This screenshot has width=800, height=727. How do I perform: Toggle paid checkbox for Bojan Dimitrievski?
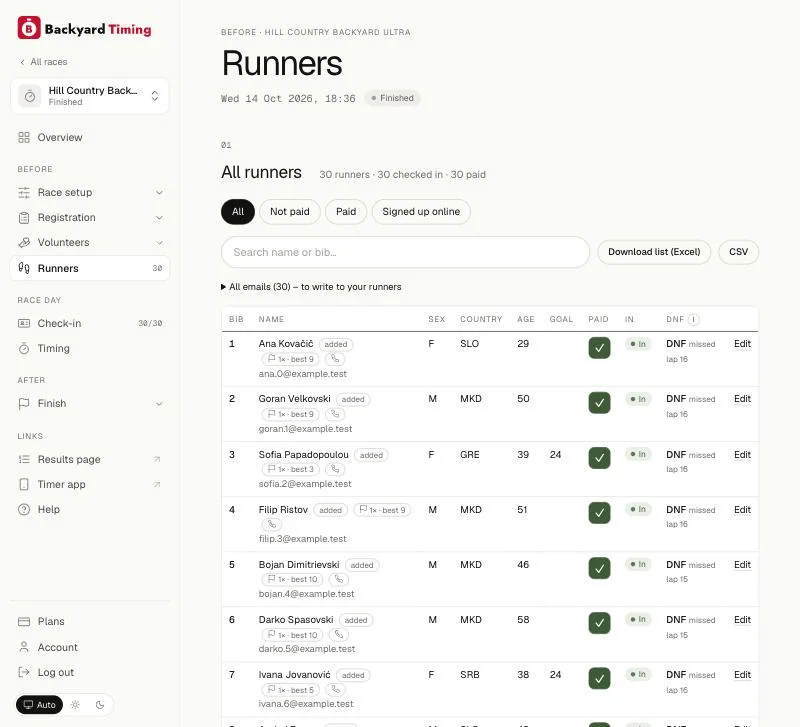[x=599, y=568]
